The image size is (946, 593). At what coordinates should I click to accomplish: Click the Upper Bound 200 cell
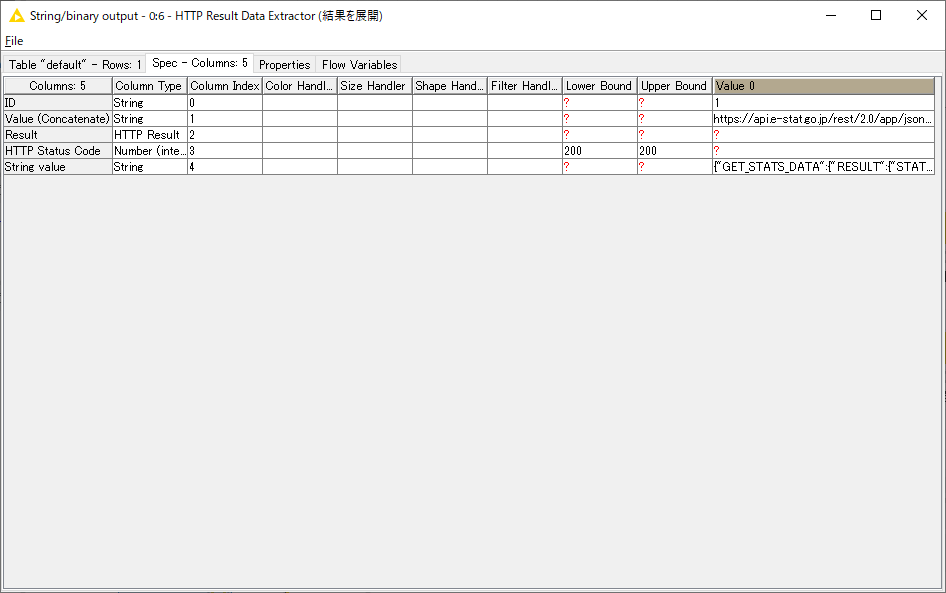pyautogui.click(x=675, y=151)
